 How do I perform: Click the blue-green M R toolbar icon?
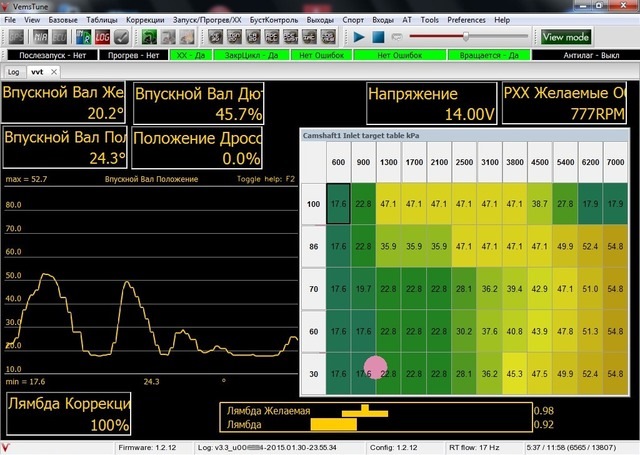click(84, 37)
